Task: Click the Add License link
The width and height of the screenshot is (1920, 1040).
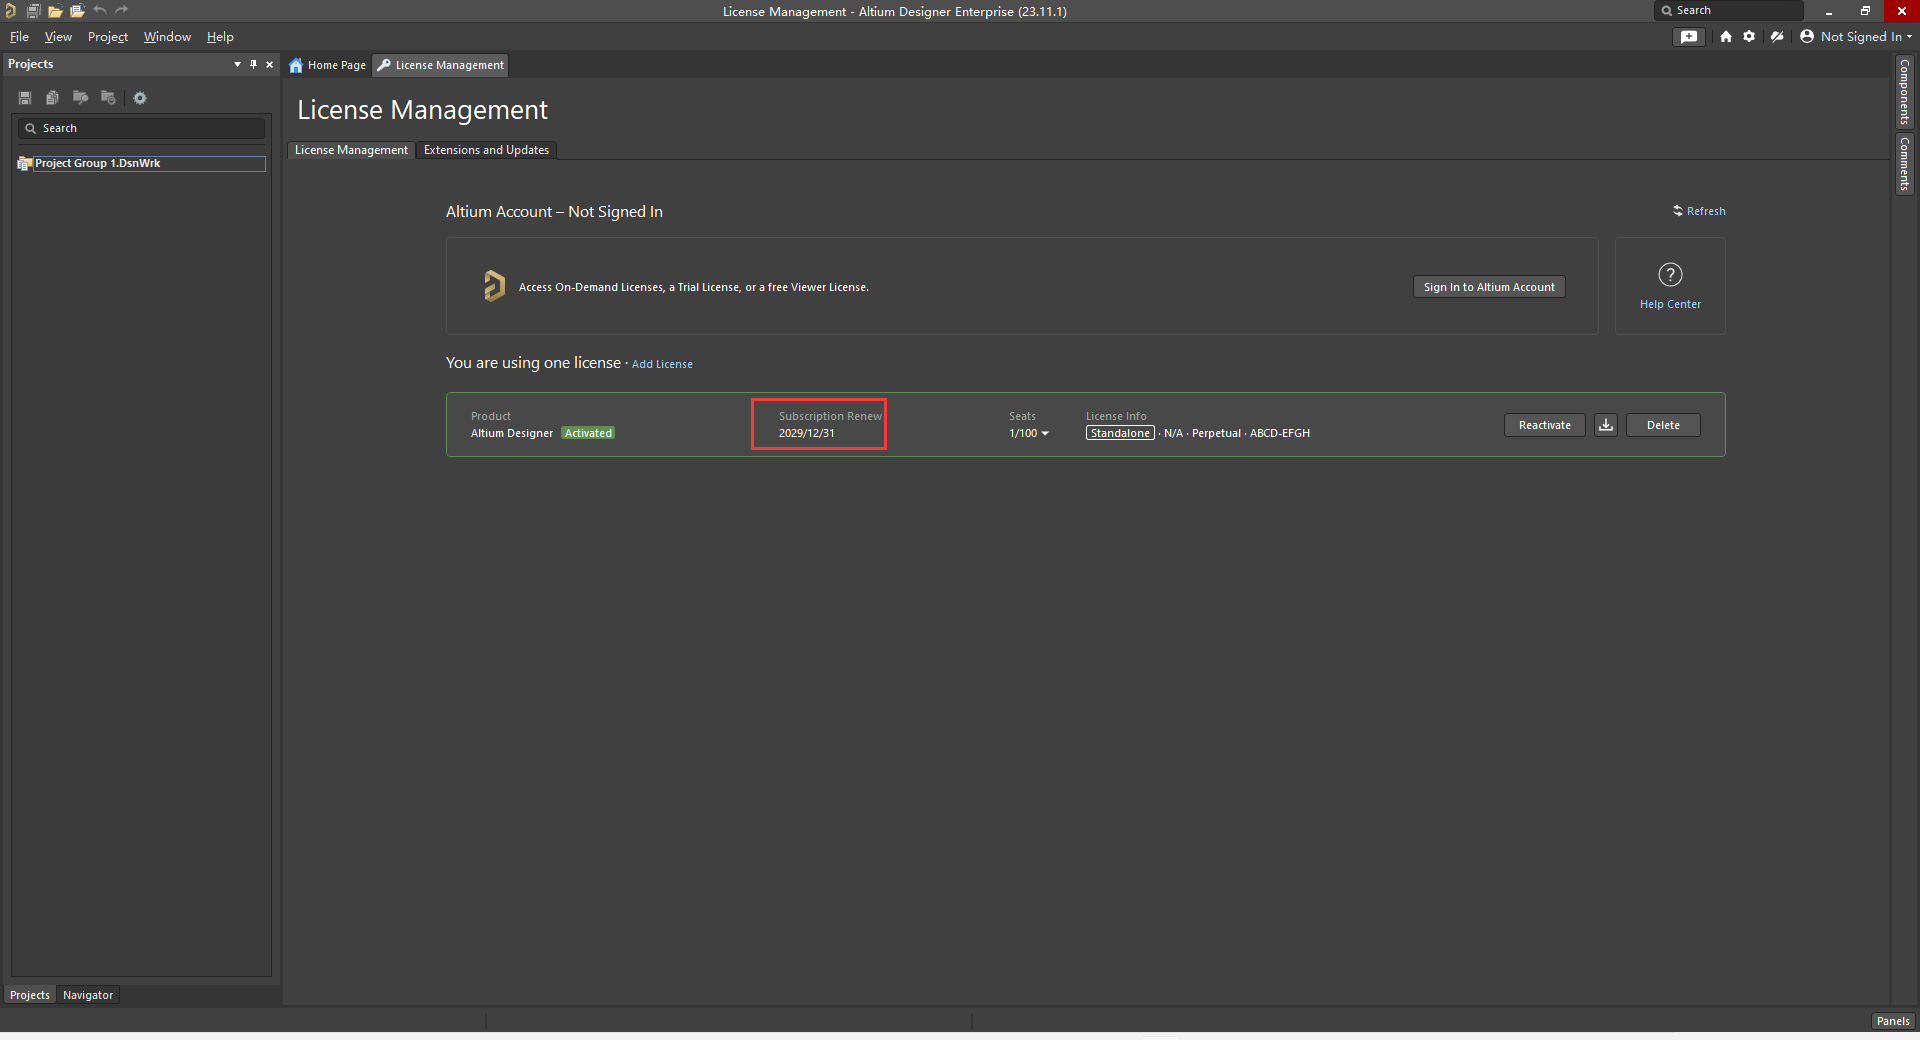Action: [x=662, y=364]
